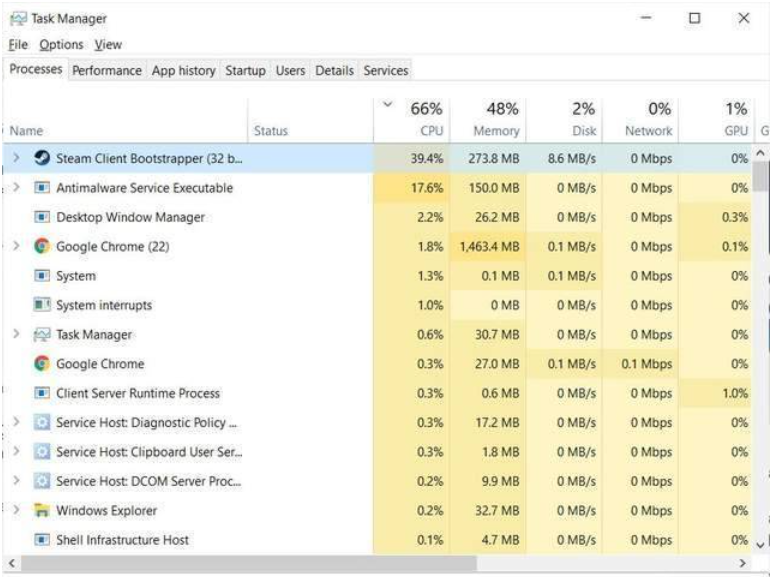Click the horizontal scrollbar right arrow
779x577 pixels.
coord(743,563)
